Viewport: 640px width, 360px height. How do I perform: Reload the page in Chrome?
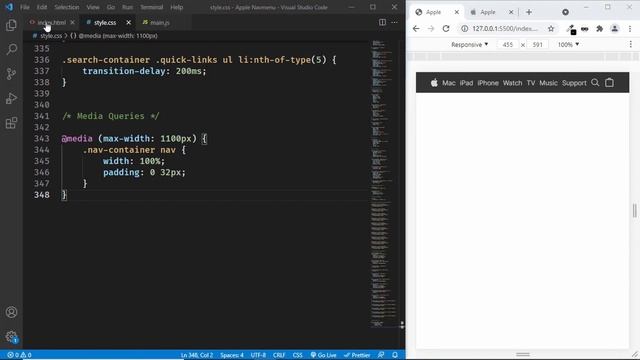point(446,29)
